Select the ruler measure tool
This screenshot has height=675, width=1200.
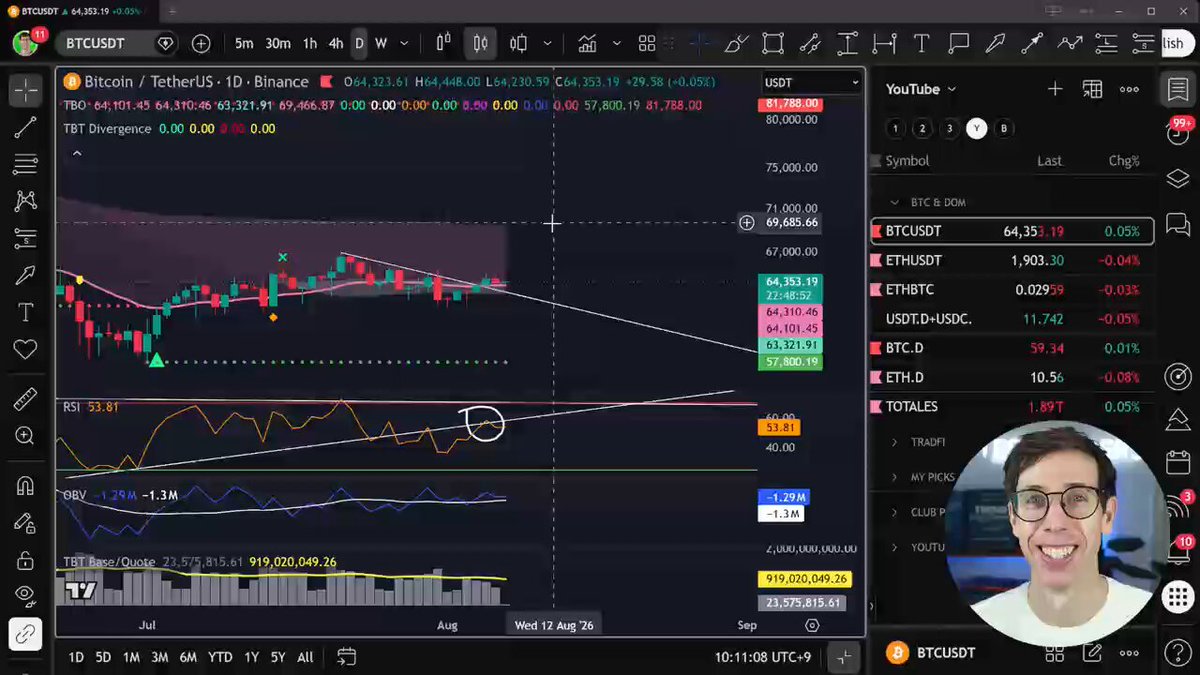click(x=25, y=400)
